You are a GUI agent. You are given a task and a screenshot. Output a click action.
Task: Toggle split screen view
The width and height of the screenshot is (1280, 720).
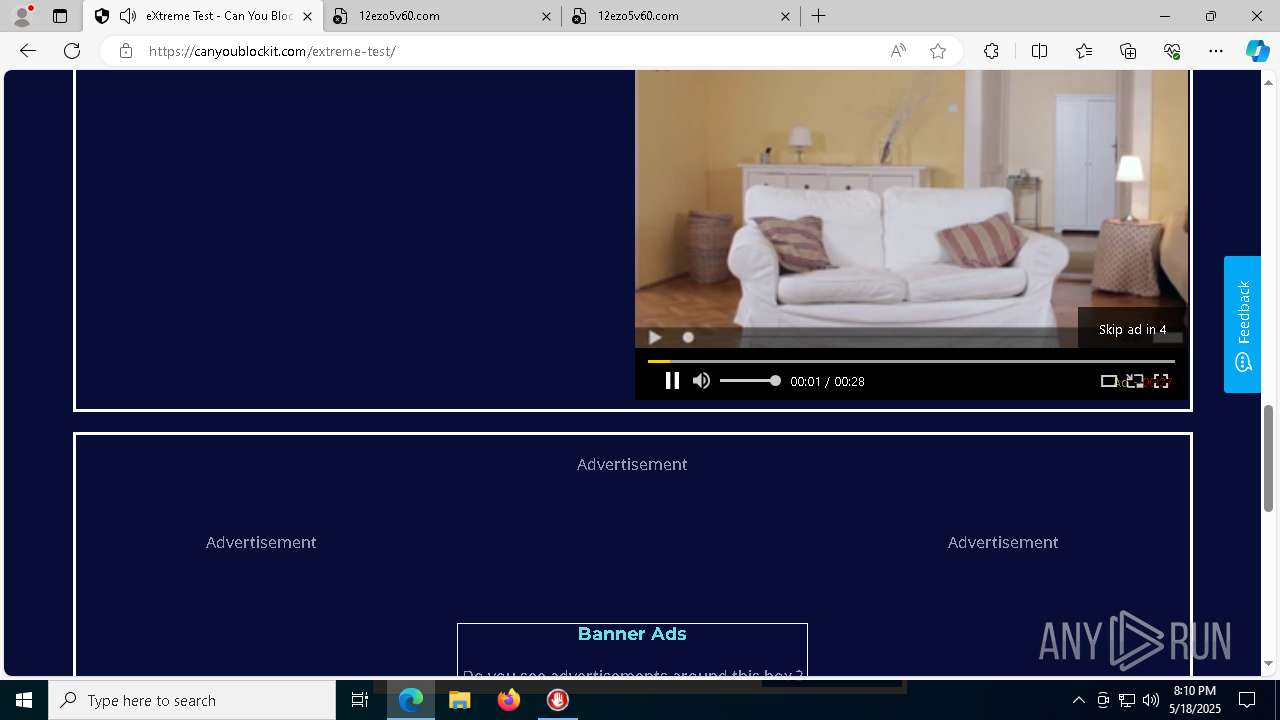click(x=1039, y=51)
